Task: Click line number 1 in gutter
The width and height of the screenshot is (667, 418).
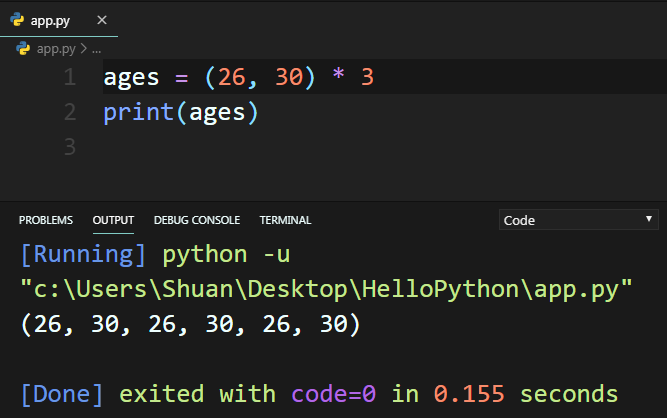Action: pyautogui.click(x=70, y=77)
